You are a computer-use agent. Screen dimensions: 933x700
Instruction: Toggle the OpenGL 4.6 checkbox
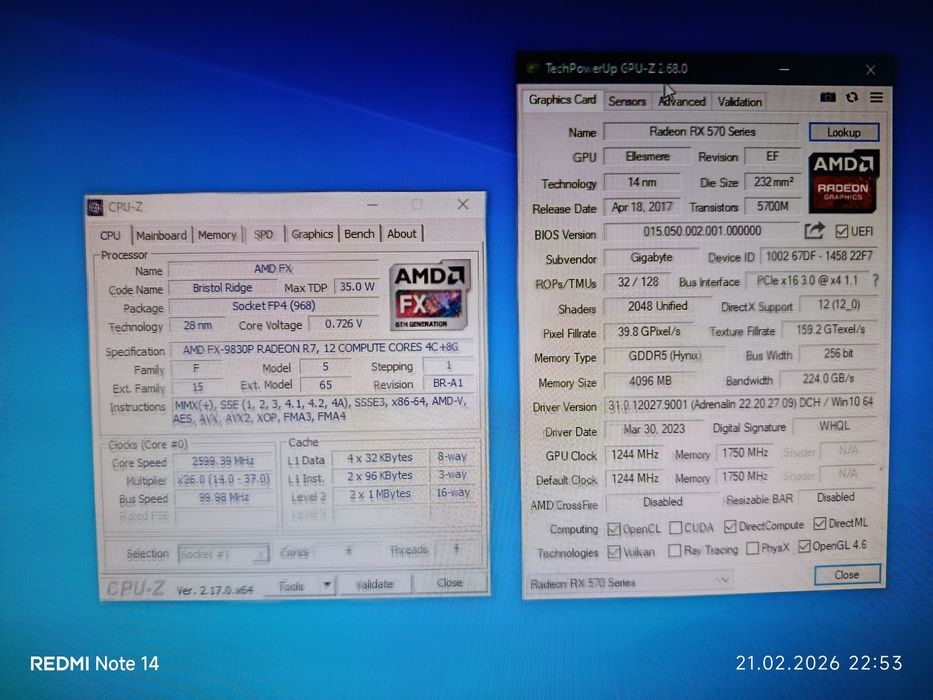pos(804,546)
